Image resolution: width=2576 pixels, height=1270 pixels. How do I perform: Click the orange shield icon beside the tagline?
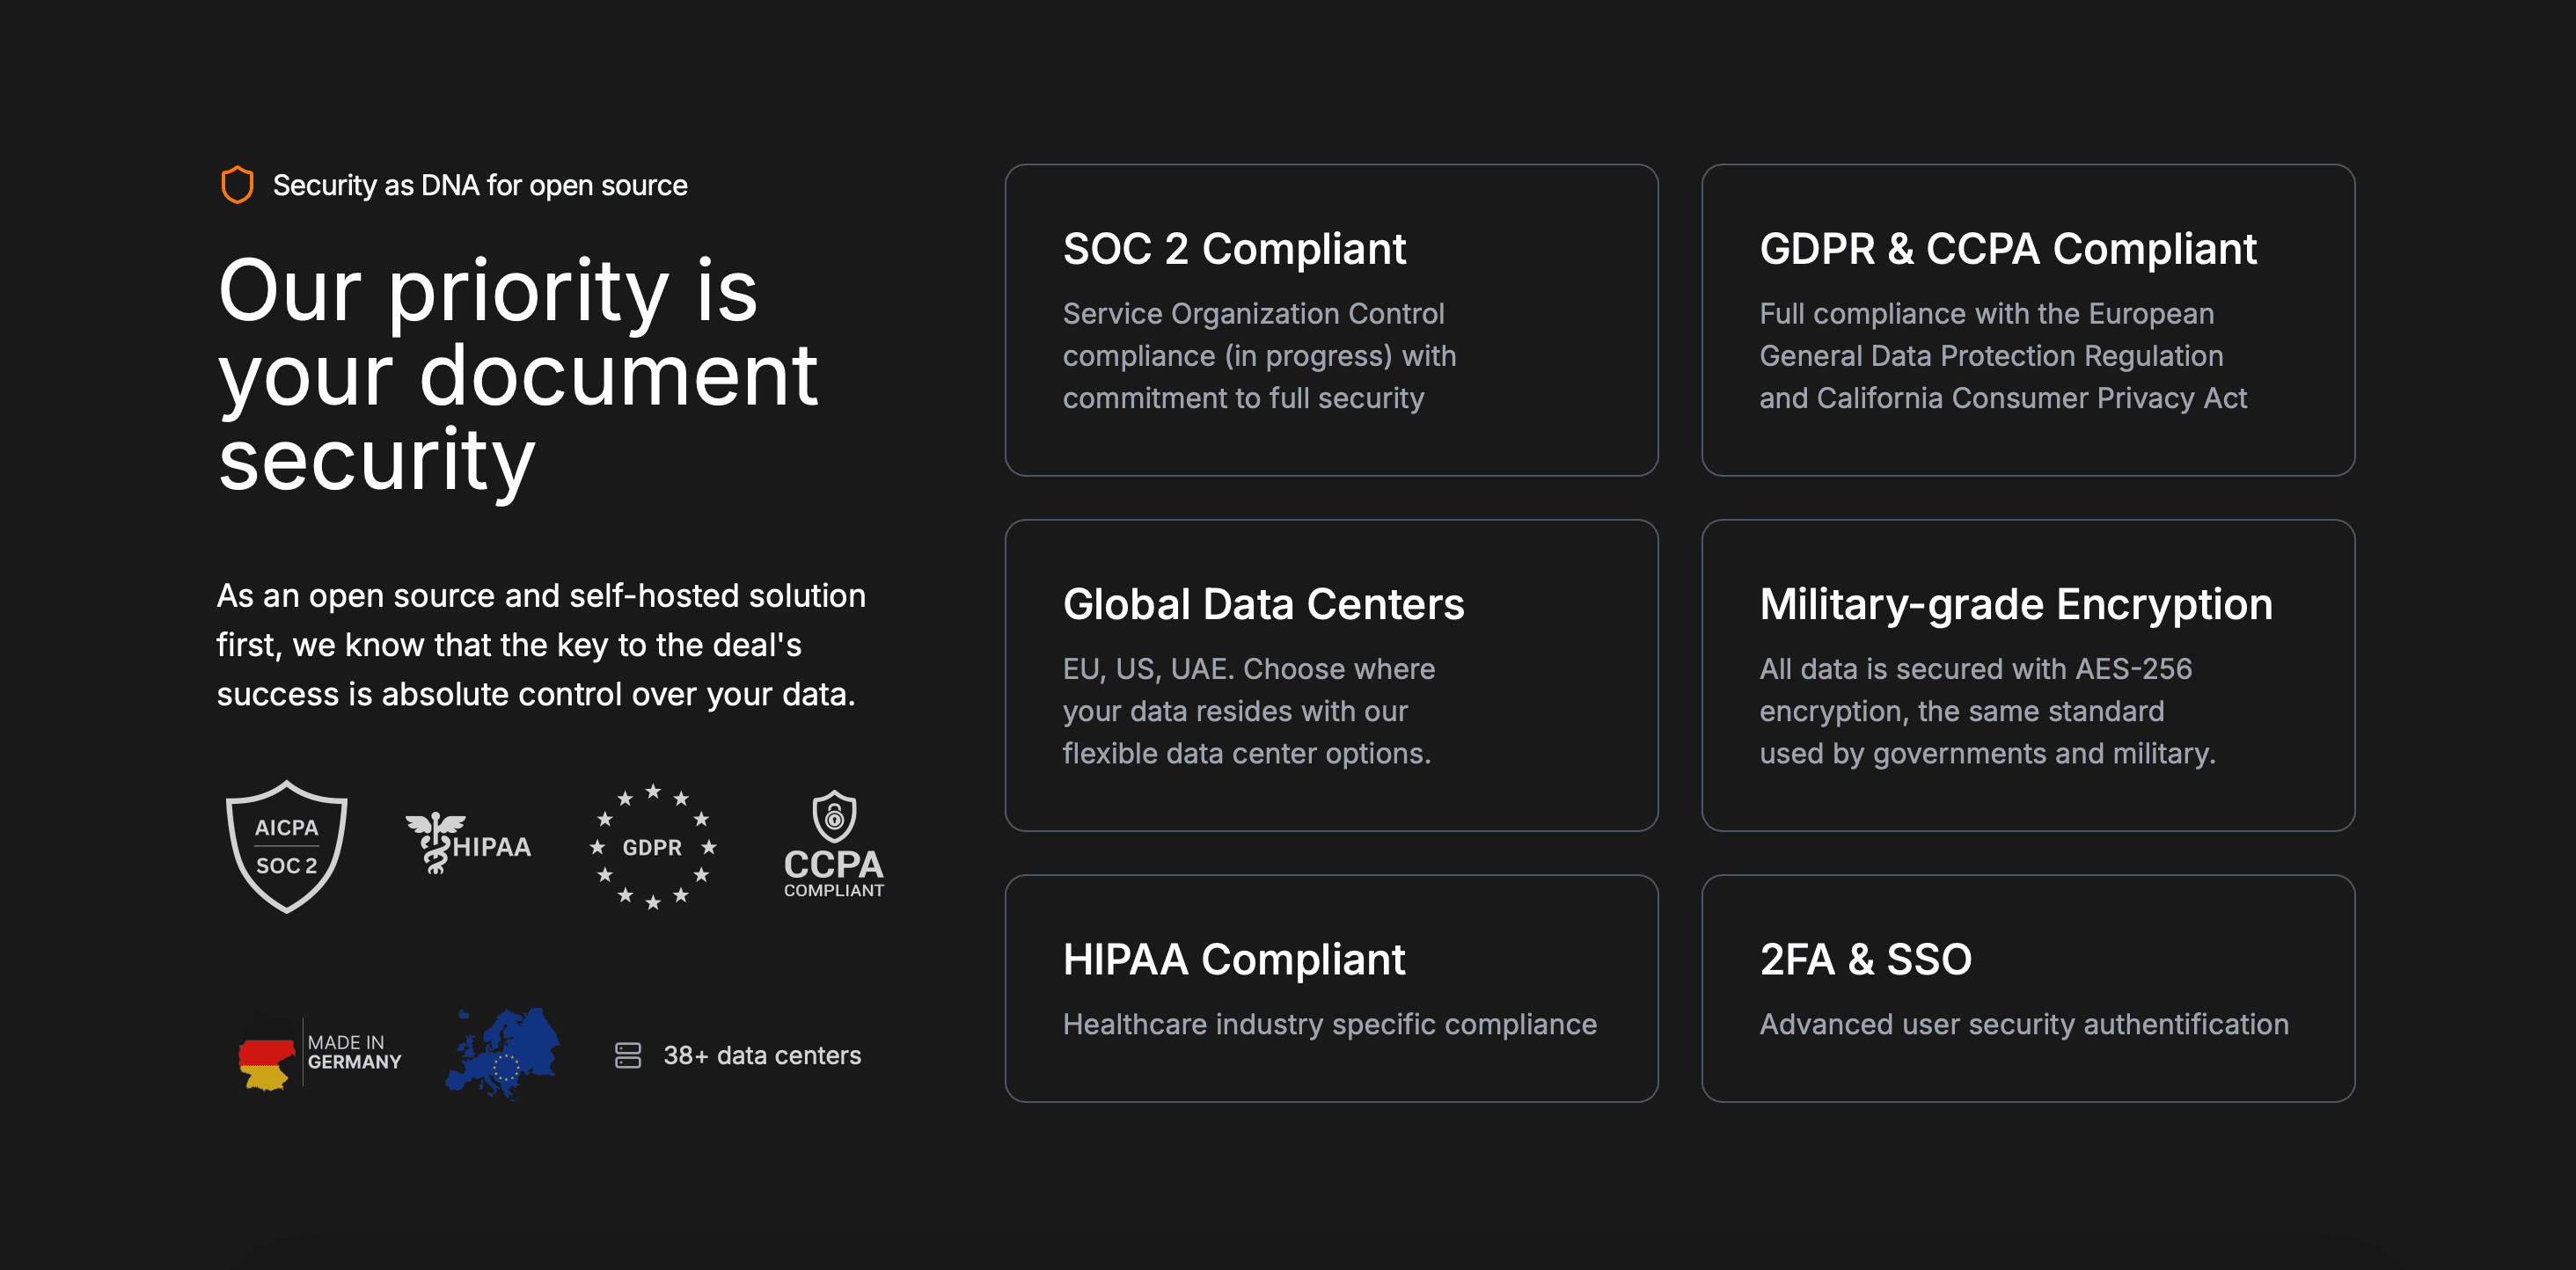(x=235, y=184)
